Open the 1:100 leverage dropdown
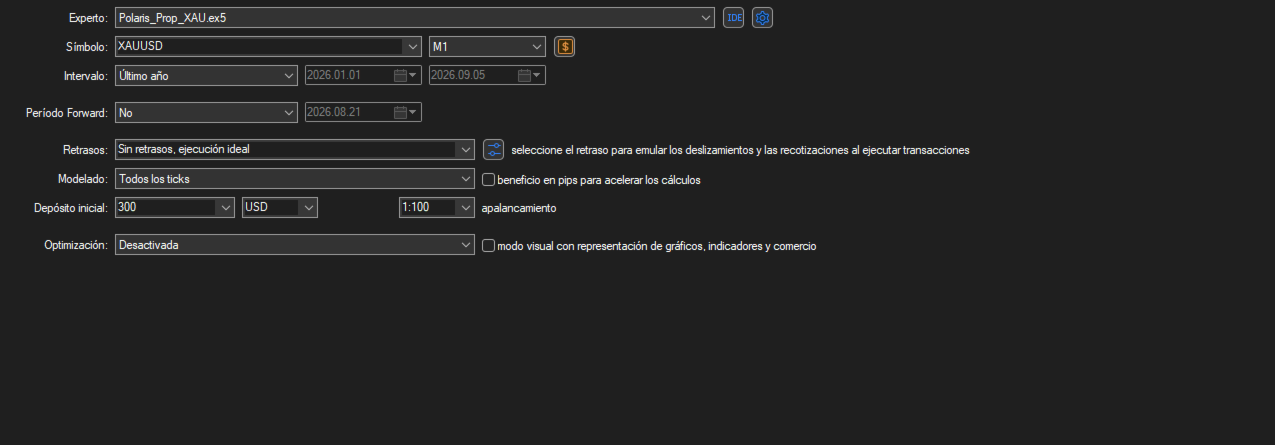This screenshot has width=1275, height=445. click(x=465, y=207)
